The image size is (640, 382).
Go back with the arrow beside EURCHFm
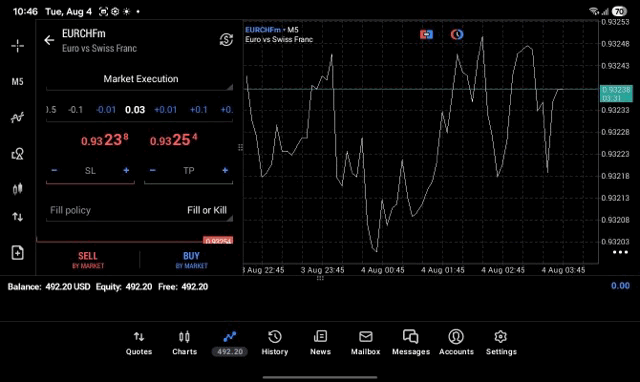pos(49,40)
